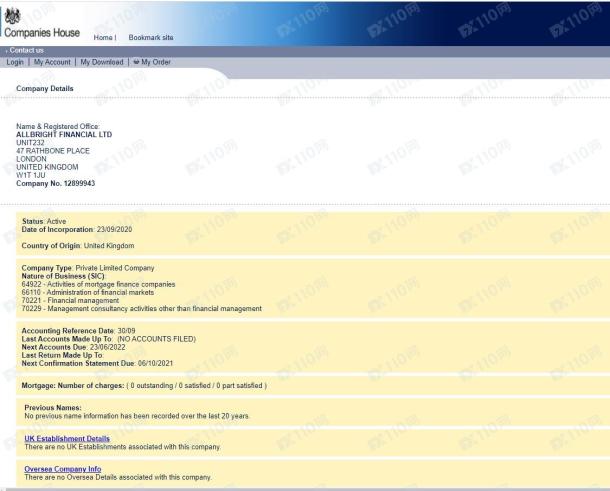Click the Country of Origin United Kingdom line
The width and height of the screenshot is (610, 491).
coord(78,246)
